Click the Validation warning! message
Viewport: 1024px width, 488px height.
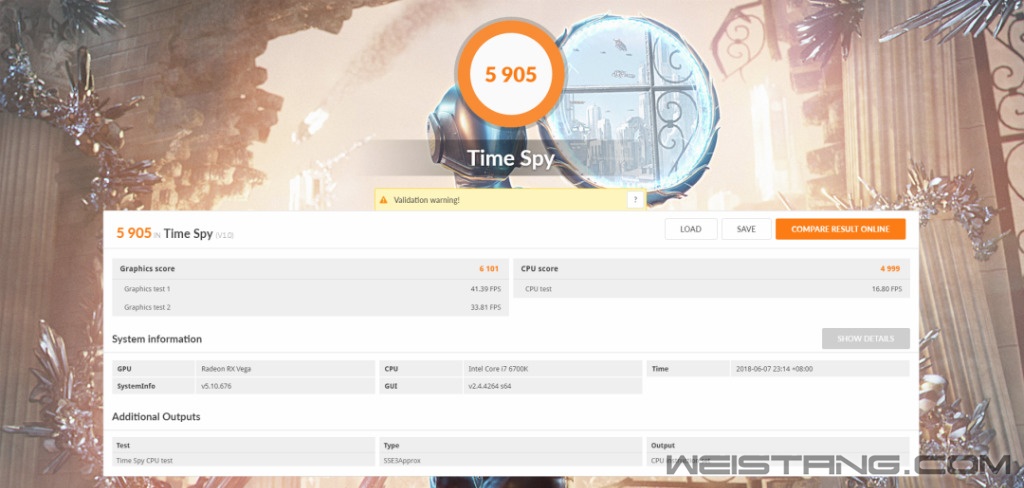point(426,200)
